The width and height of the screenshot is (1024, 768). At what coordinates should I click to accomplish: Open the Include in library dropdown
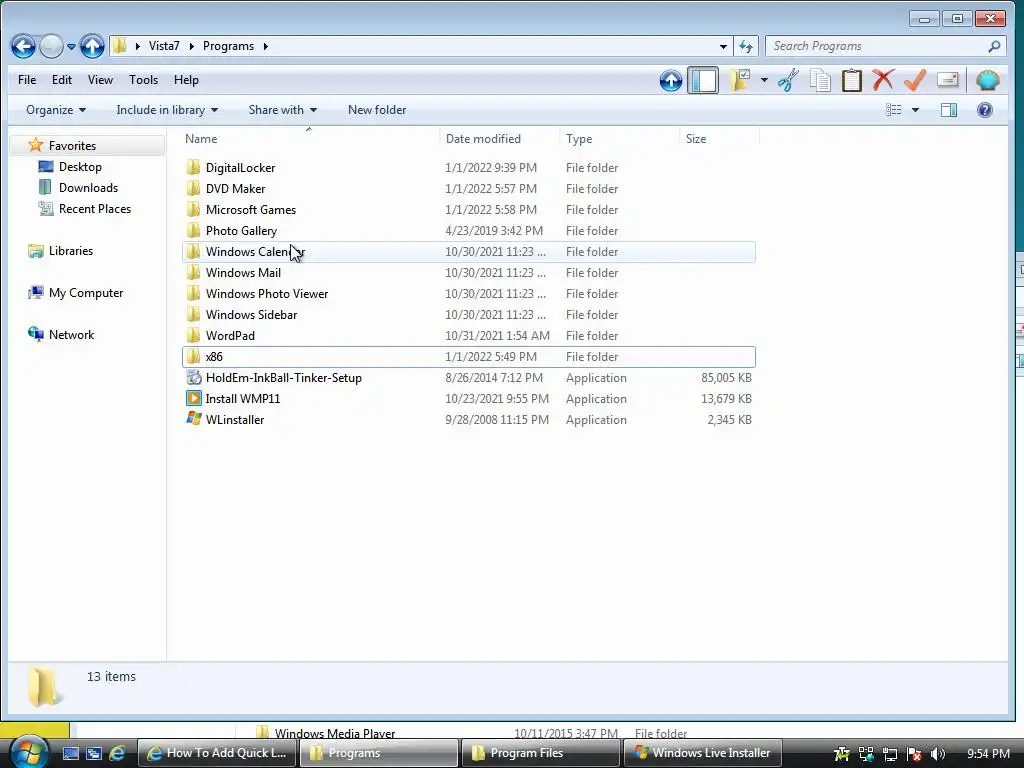click(167, 110)
